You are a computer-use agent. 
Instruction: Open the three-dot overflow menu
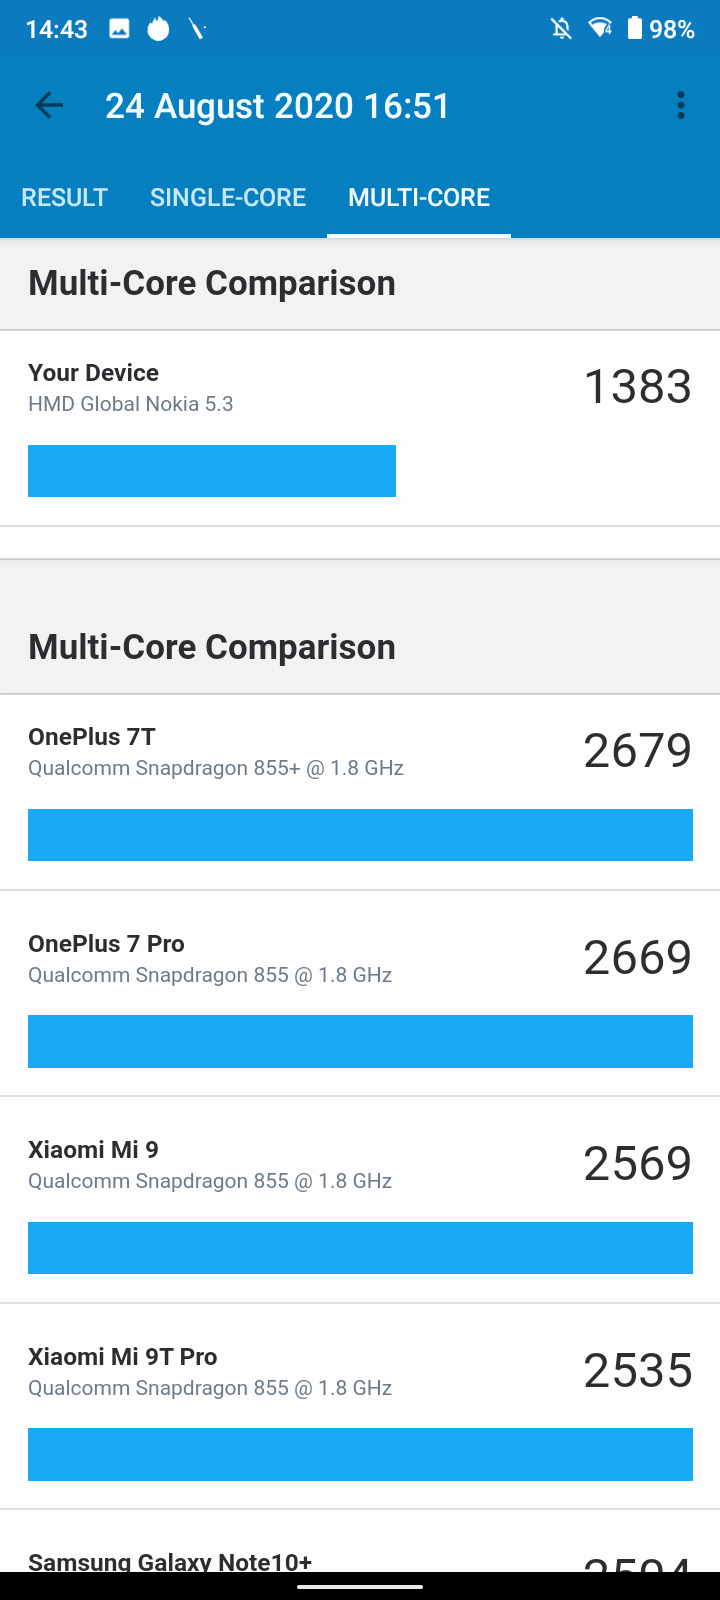681,105
